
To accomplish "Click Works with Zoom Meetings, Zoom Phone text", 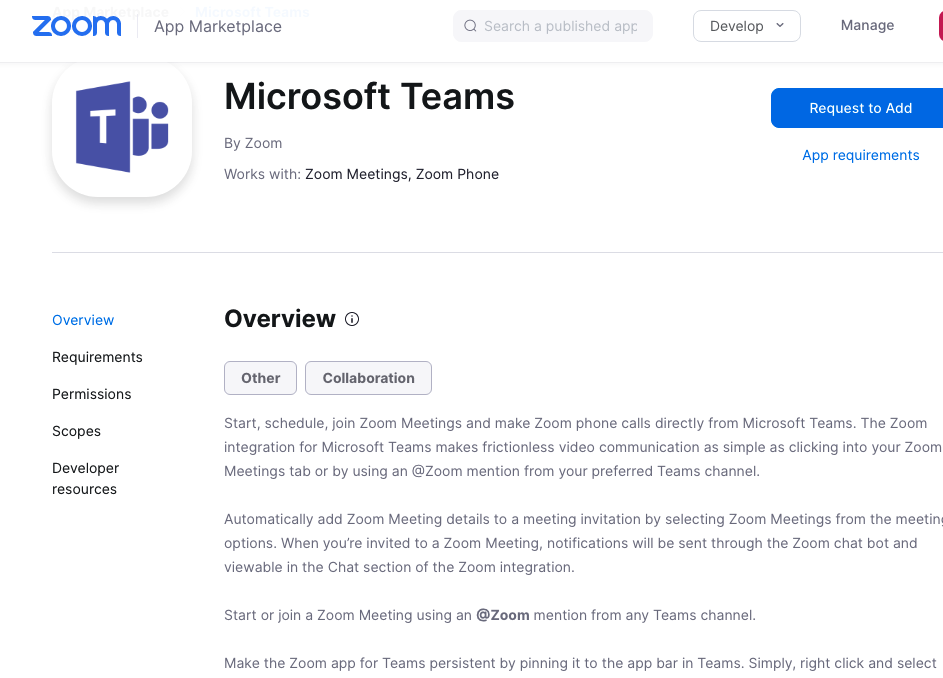I will click(361, 174).
